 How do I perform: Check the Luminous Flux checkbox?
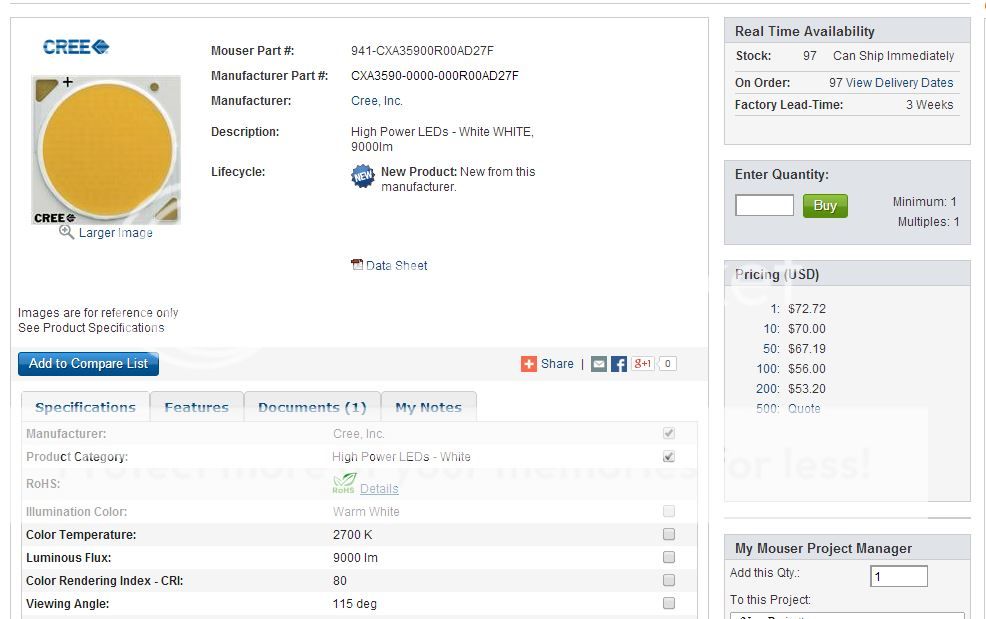pyautogui.click(x=669, y=557)
